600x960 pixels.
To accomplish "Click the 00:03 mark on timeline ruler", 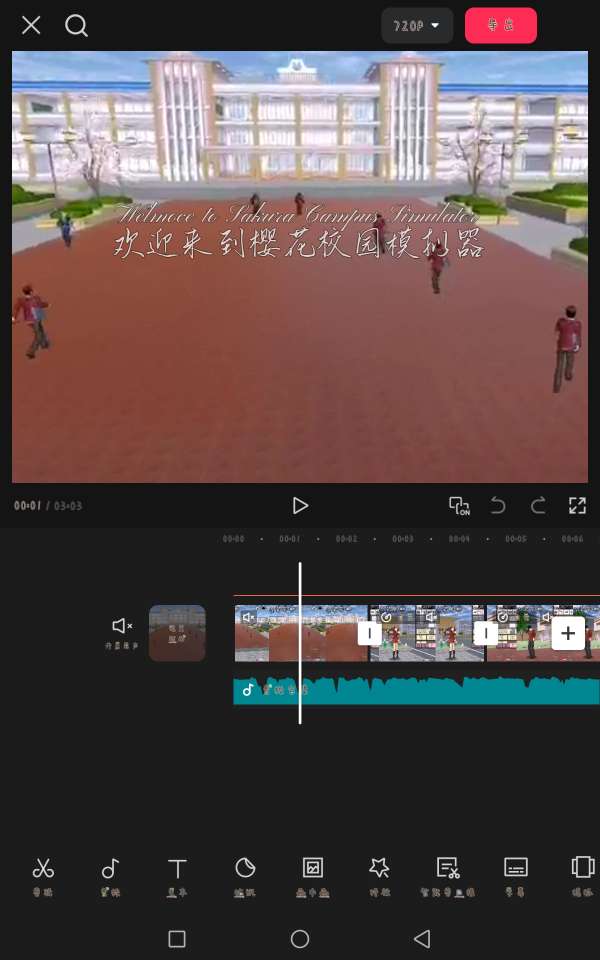I will pyautogui.click(x=403, y=539).
